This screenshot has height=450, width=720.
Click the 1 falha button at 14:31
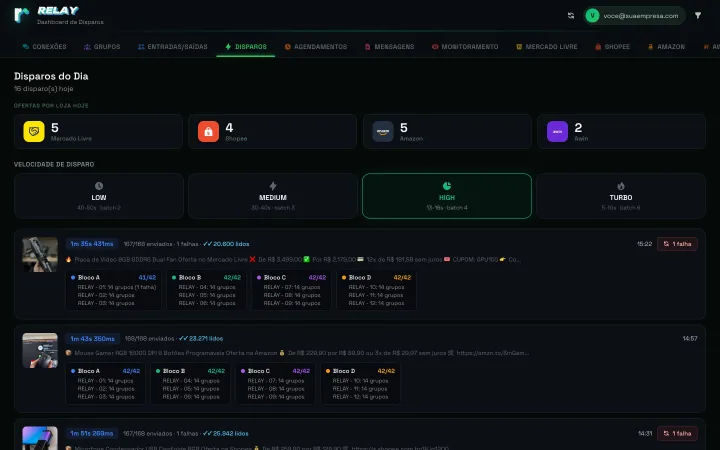(677, 433)
